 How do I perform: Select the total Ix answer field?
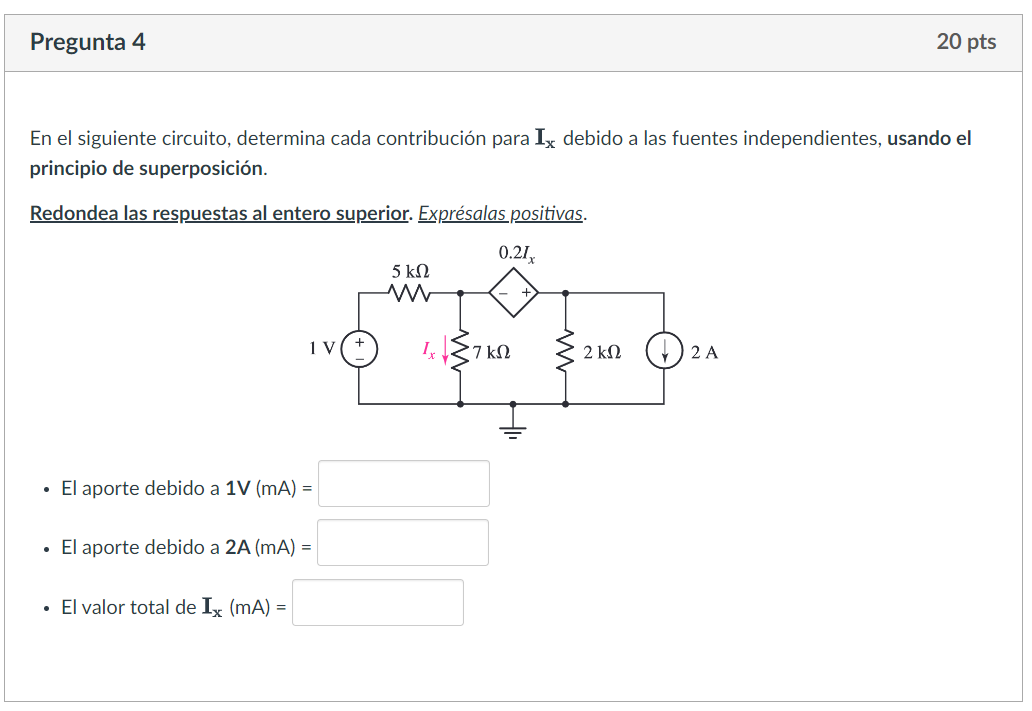pyautogui.click(x=377, y=602)
